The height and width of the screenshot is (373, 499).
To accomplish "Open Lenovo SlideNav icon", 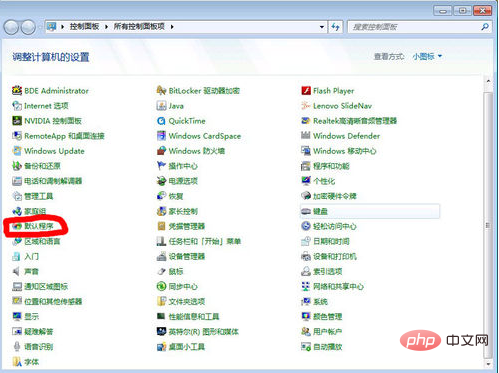I will 306,106.
